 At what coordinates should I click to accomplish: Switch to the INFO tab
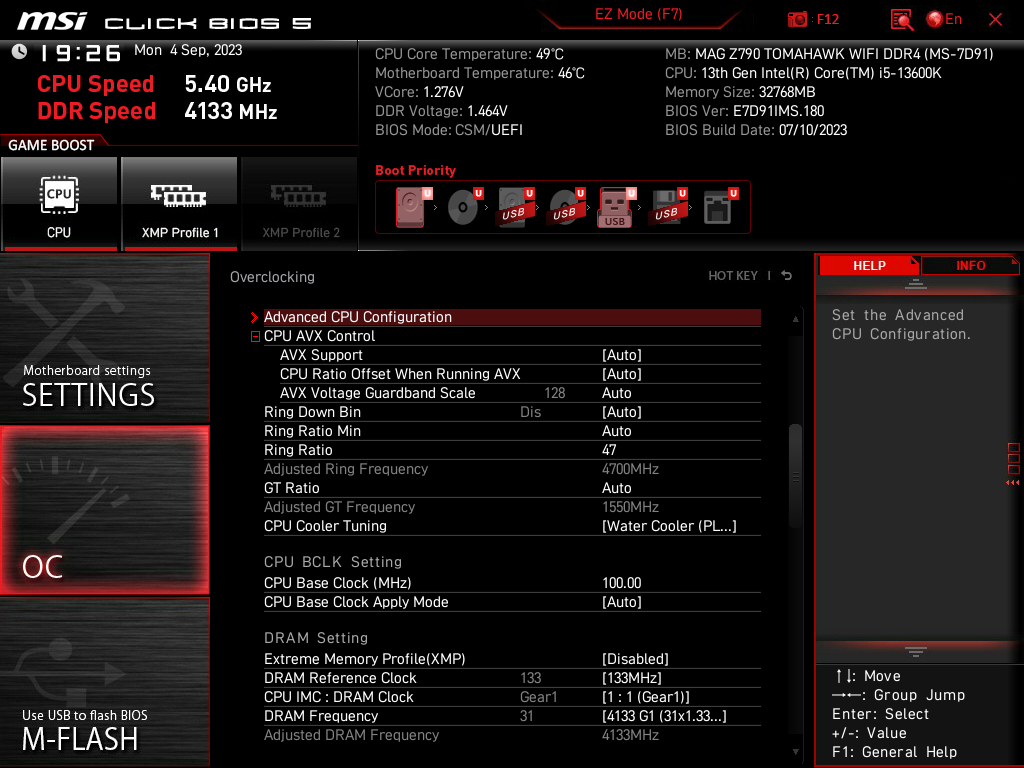[x=970, y=266]
